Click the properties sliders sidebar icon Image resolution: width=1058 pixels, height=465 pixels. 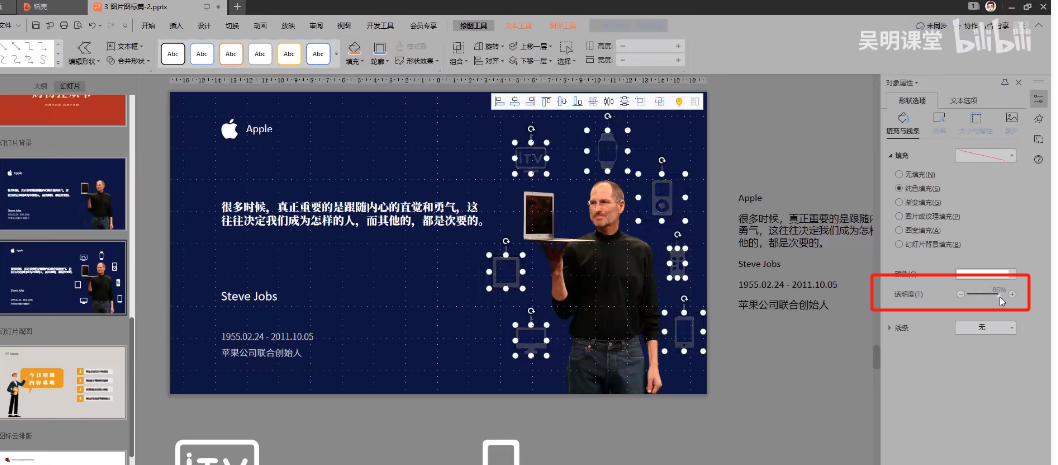click(1038, 99)
